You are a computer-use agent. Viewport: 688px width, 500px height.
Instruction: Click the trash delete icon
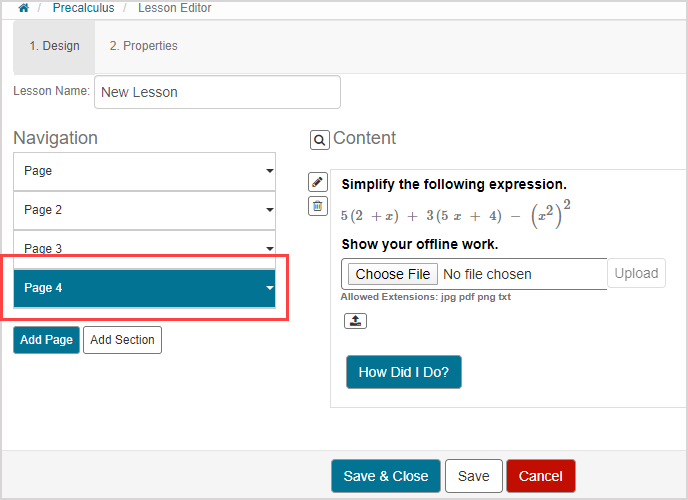[317, 206]
